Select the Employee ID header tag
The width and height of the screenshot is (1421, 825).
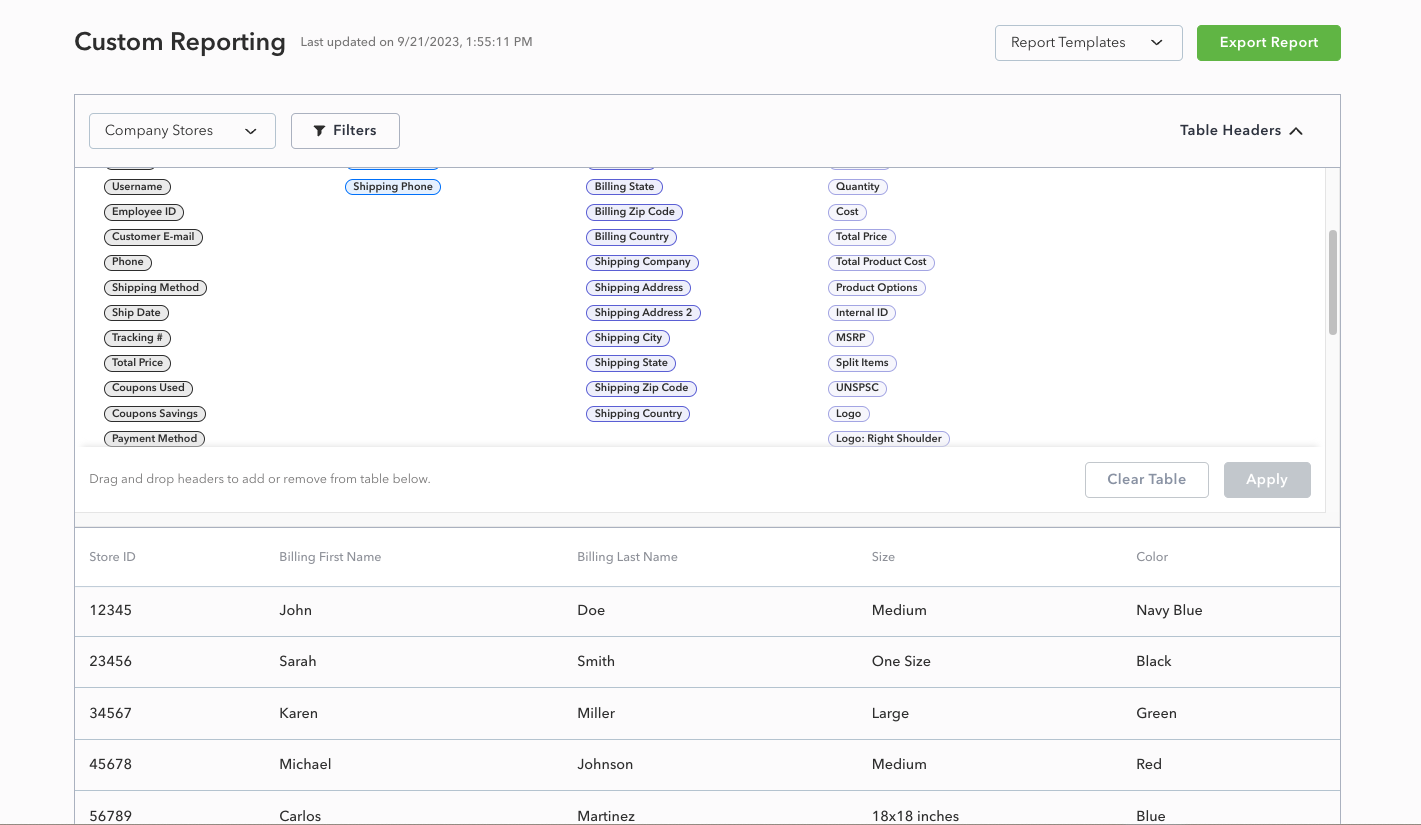(144, 212)
